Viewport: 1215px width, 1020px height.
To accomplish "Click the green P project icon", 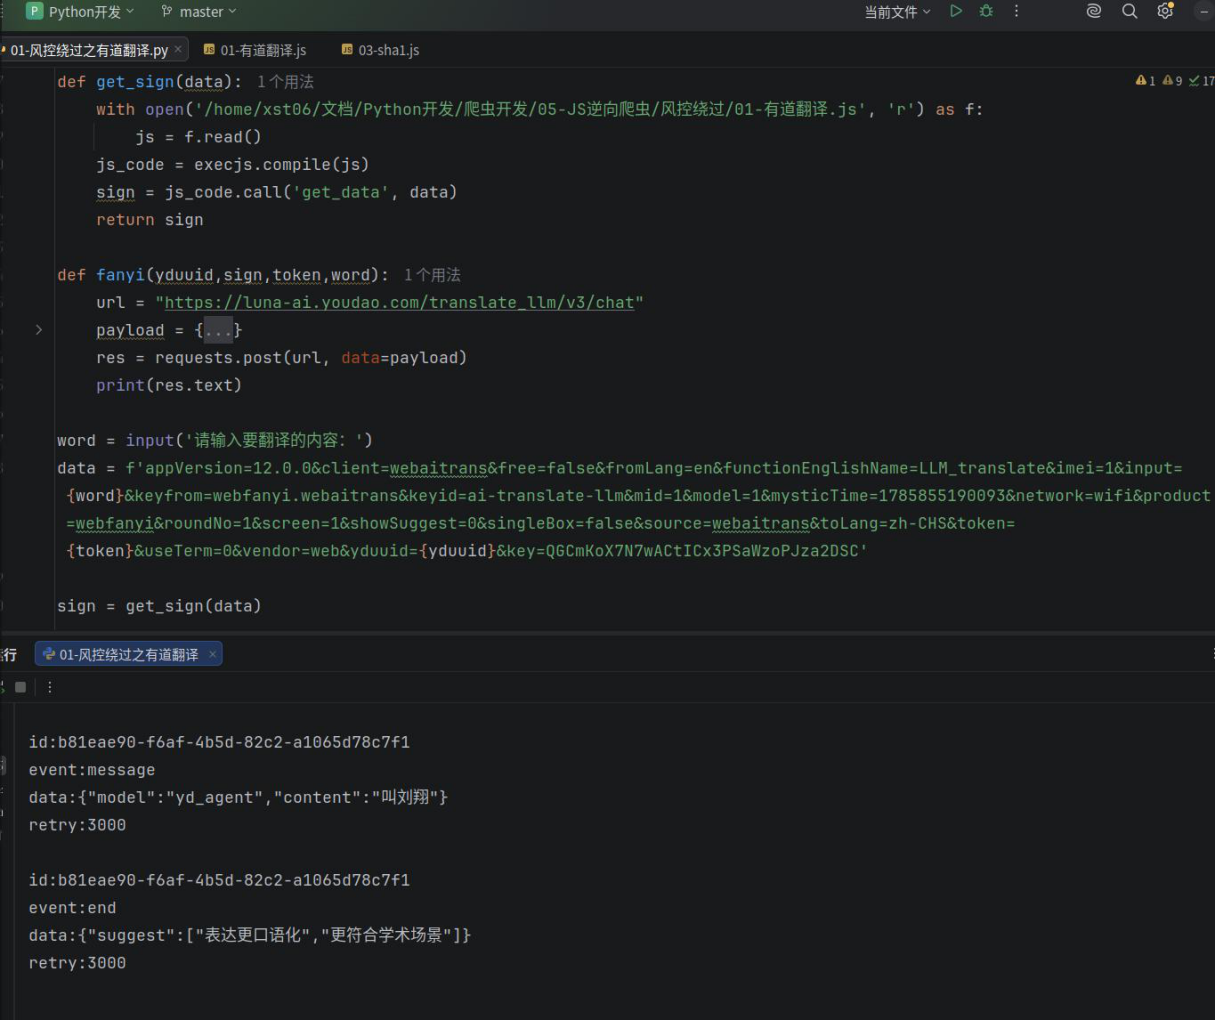I will pos(34,11).
